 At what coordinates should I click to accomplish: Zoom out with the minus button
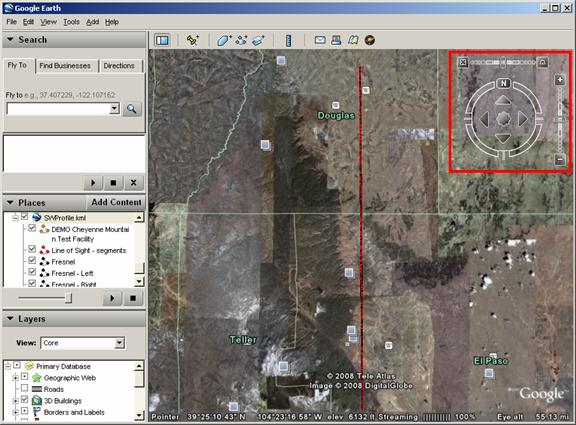point(560,160)
